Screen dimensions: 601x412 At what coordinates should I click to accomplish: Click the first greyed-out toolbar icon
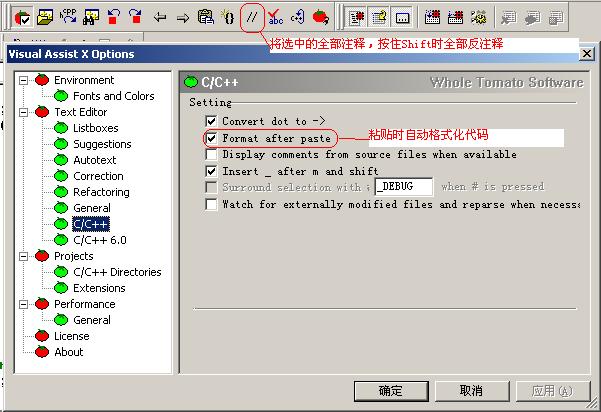(x=509, y=18)
